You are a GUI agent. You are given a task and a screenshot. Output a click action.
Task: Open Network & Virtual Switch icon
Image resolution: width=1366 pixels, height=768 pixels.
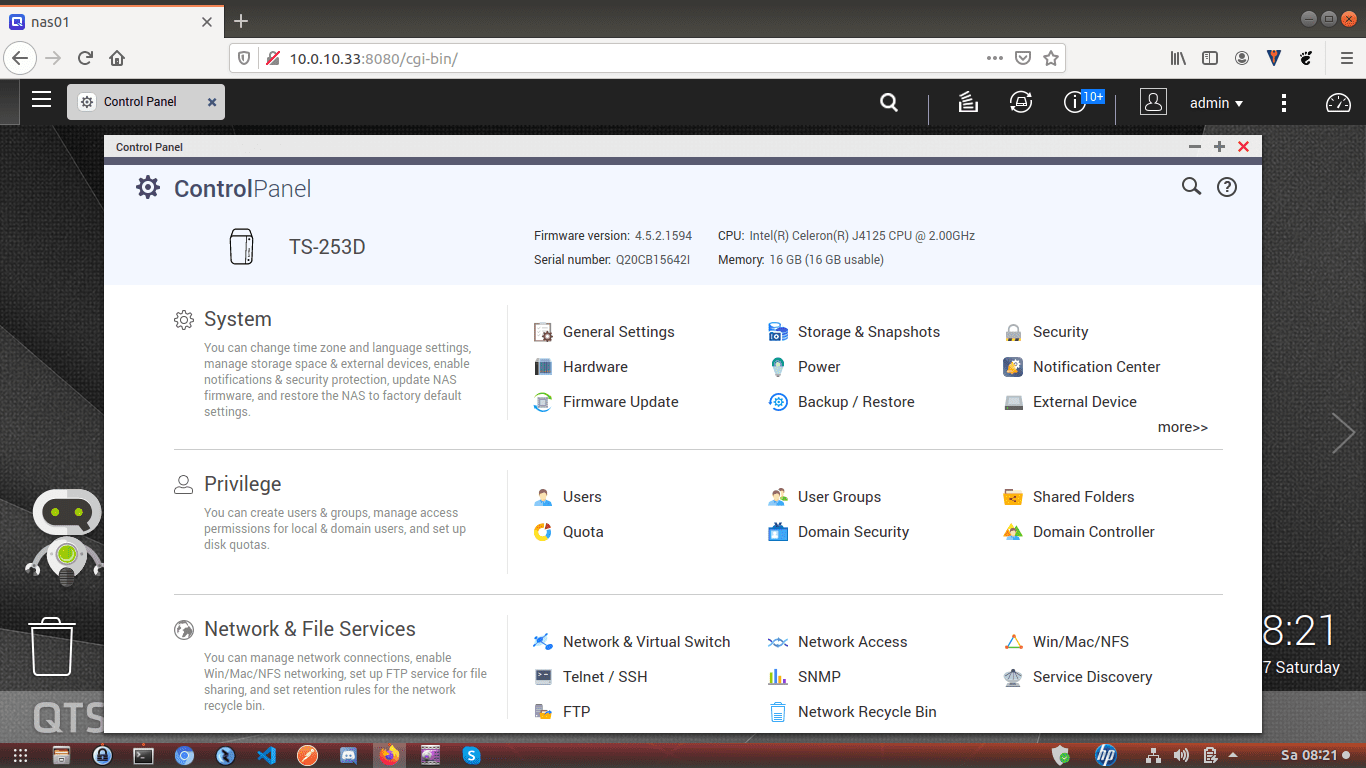point(543,642)
